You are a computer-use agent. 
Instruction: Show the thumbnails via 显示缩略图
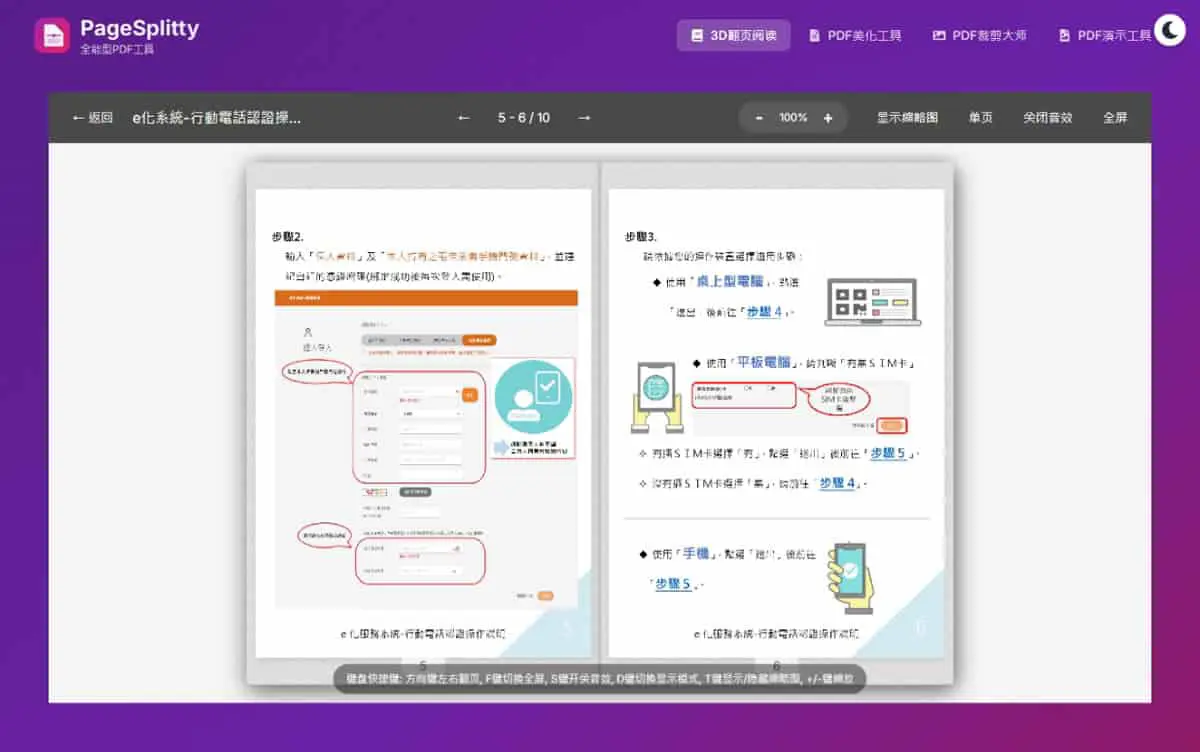[x=907, y=117]
